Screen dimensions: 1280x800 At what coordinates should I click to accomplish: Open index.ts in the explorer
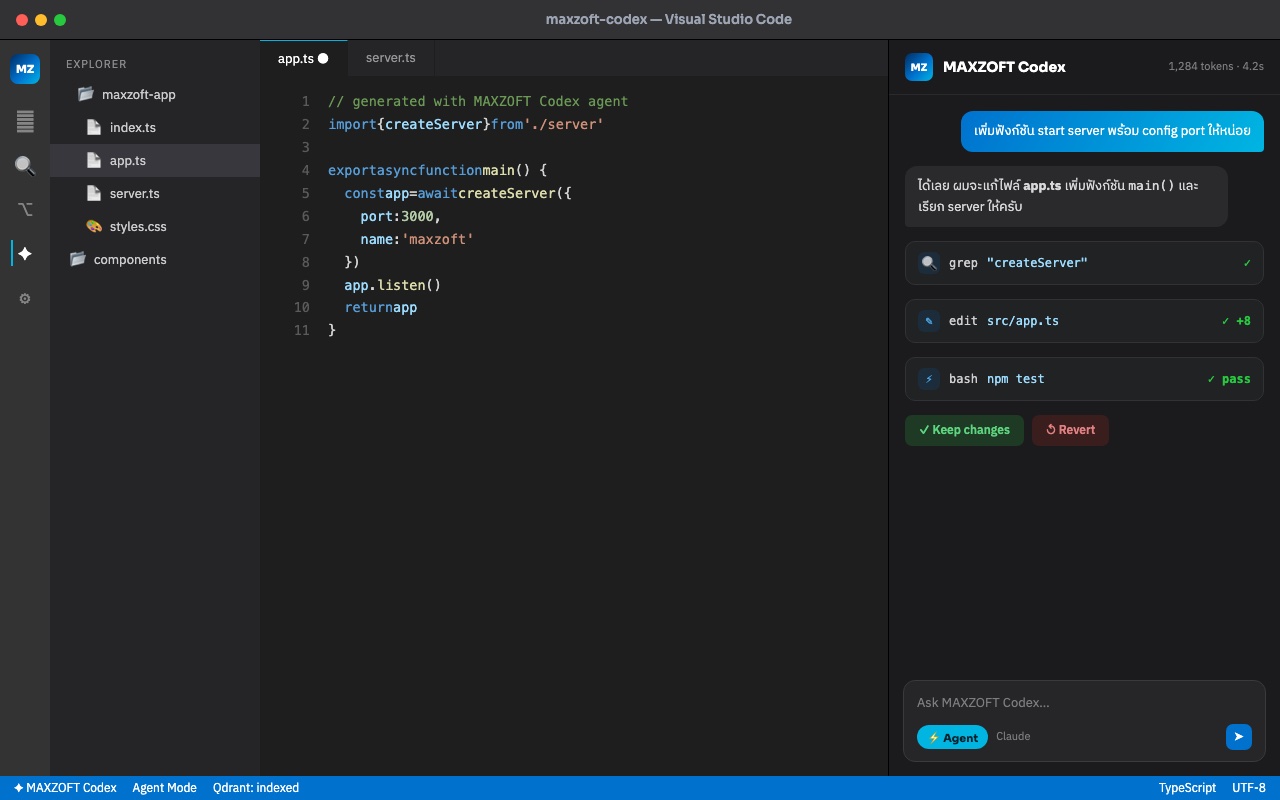click(x=155, y=128)
